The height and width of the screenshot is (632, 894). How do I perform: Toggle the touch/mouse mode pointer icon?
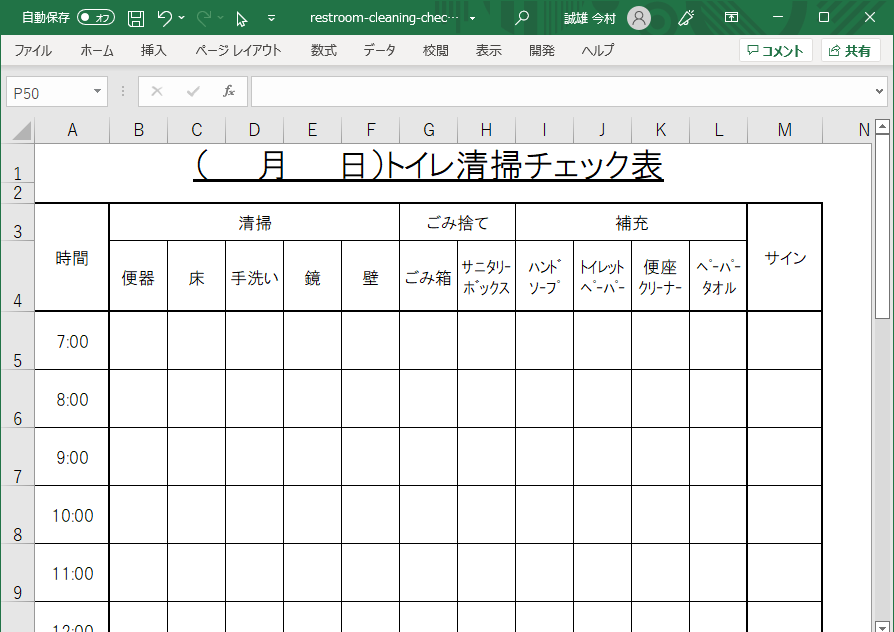point(242,18)
